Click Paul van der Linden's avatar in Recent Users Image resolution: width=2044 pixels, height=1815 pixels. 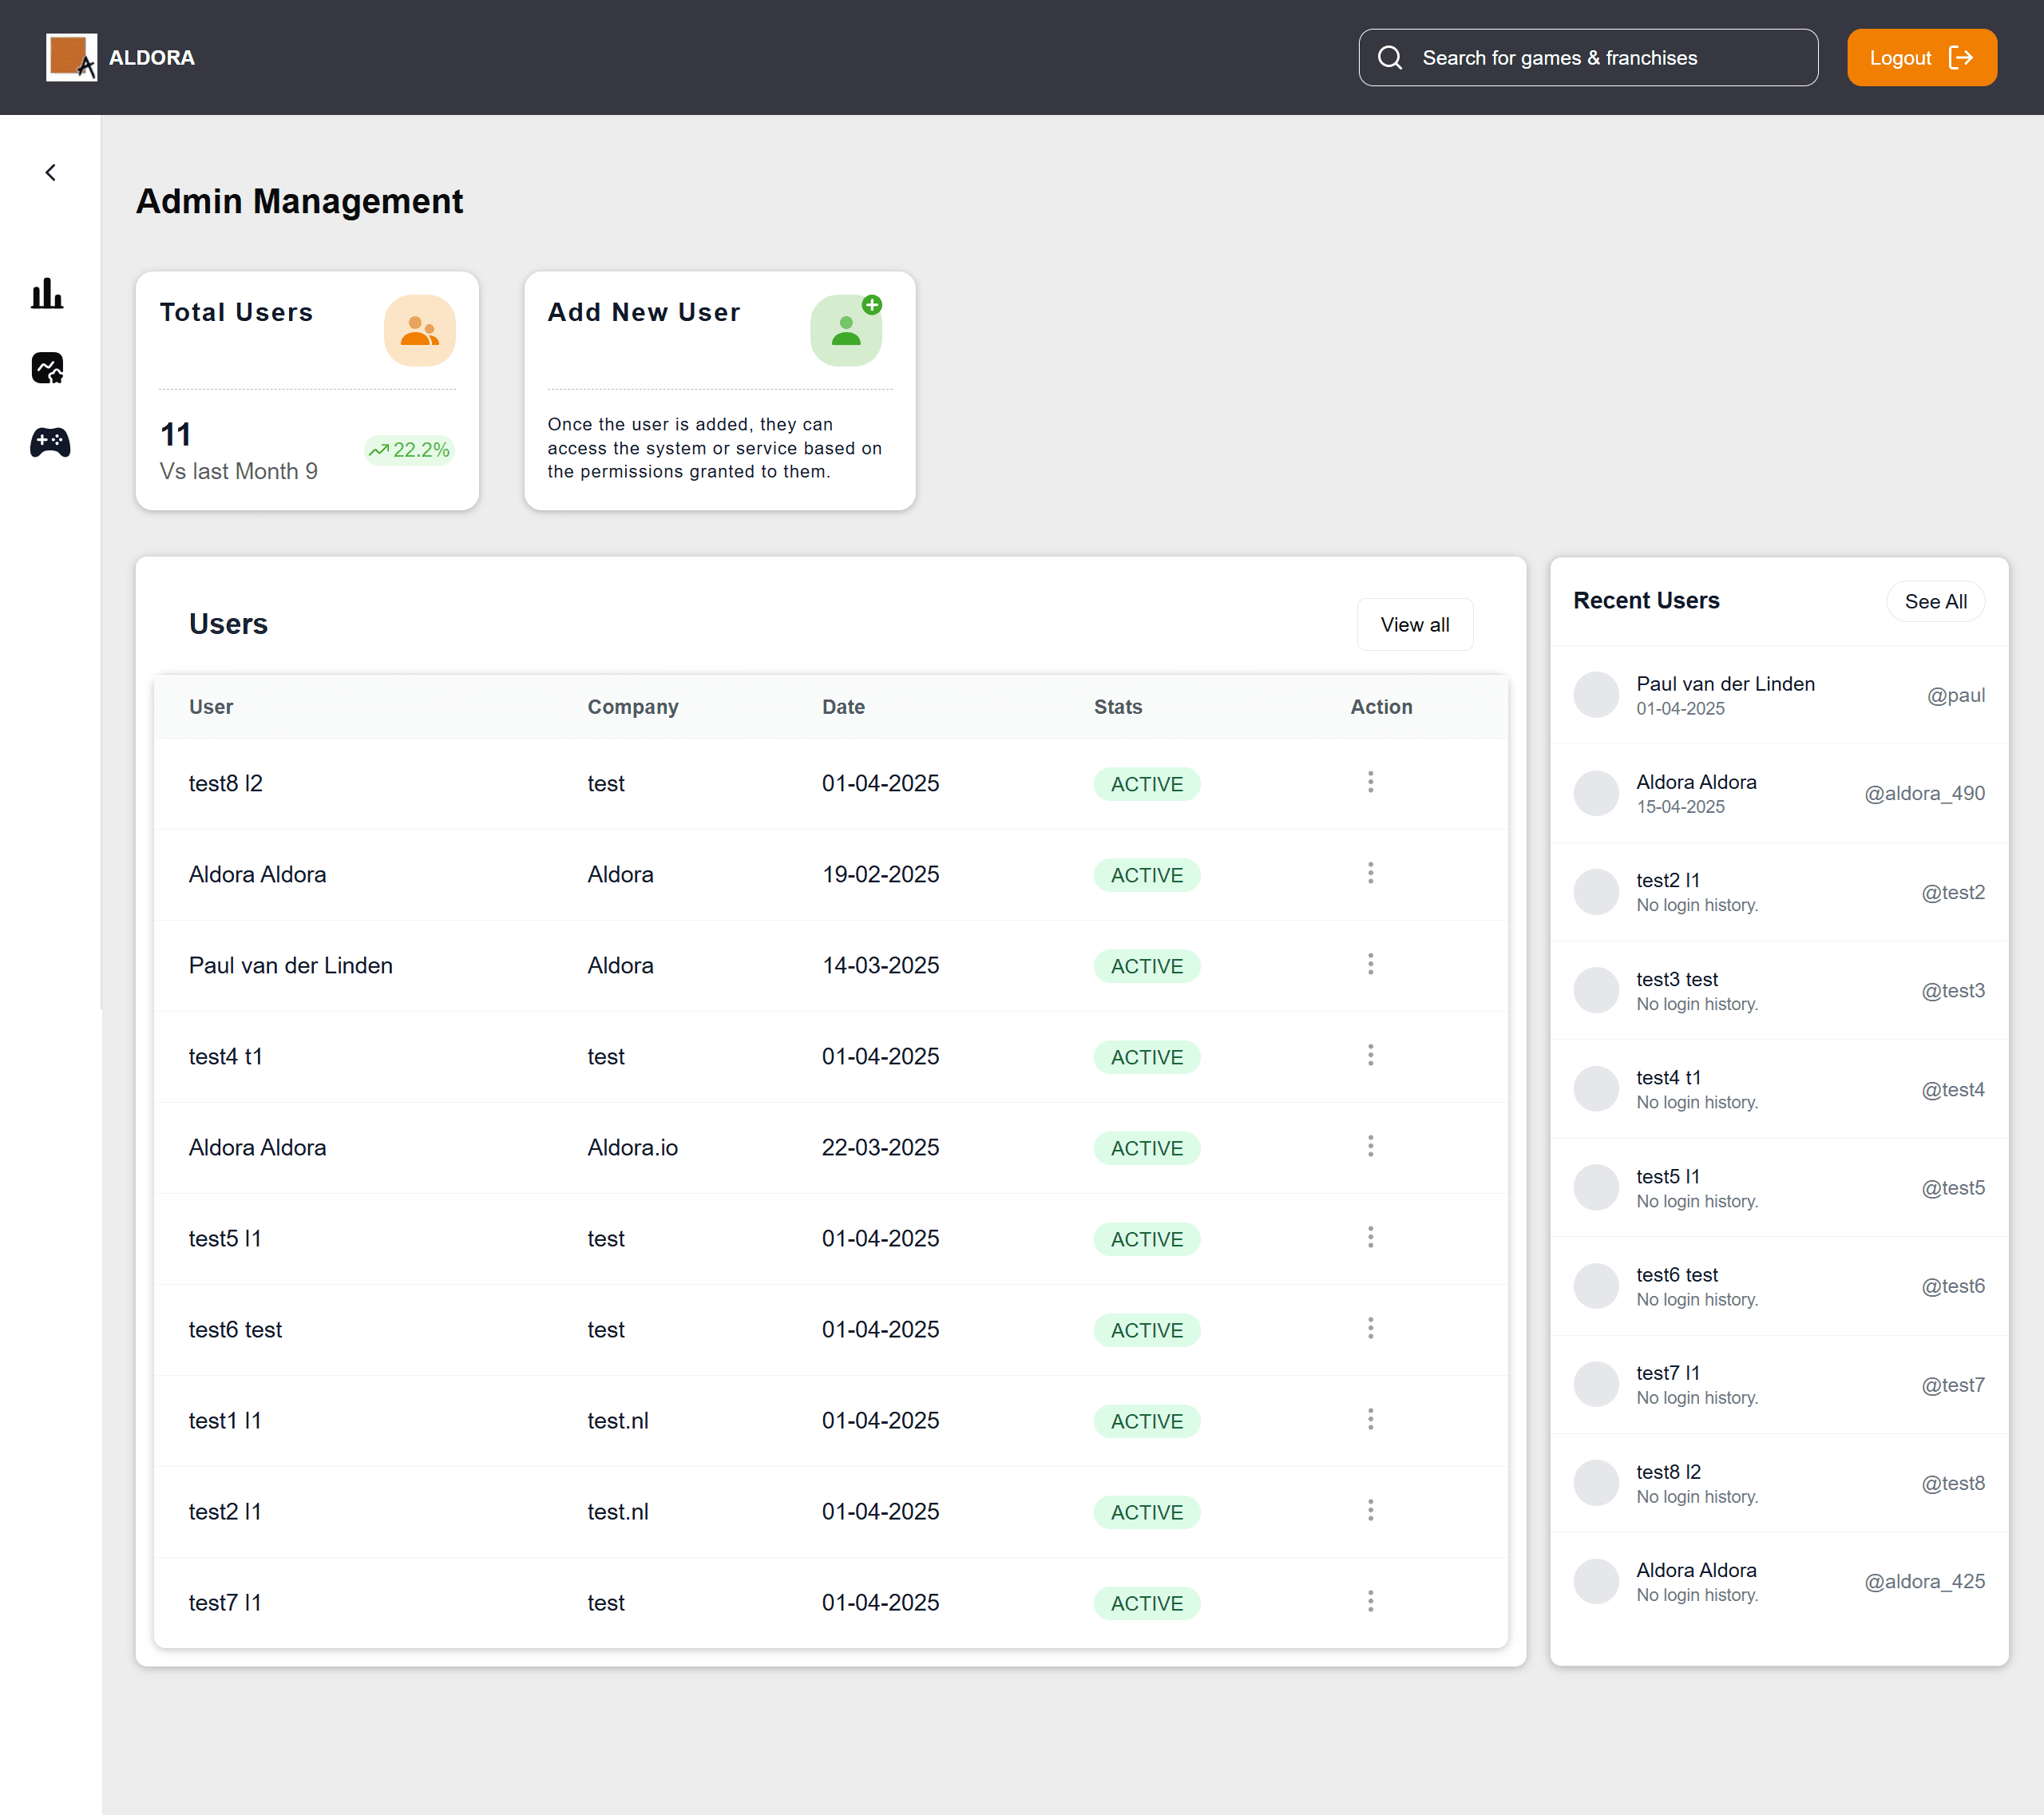pyautogui.click(x=1596, y=694)
